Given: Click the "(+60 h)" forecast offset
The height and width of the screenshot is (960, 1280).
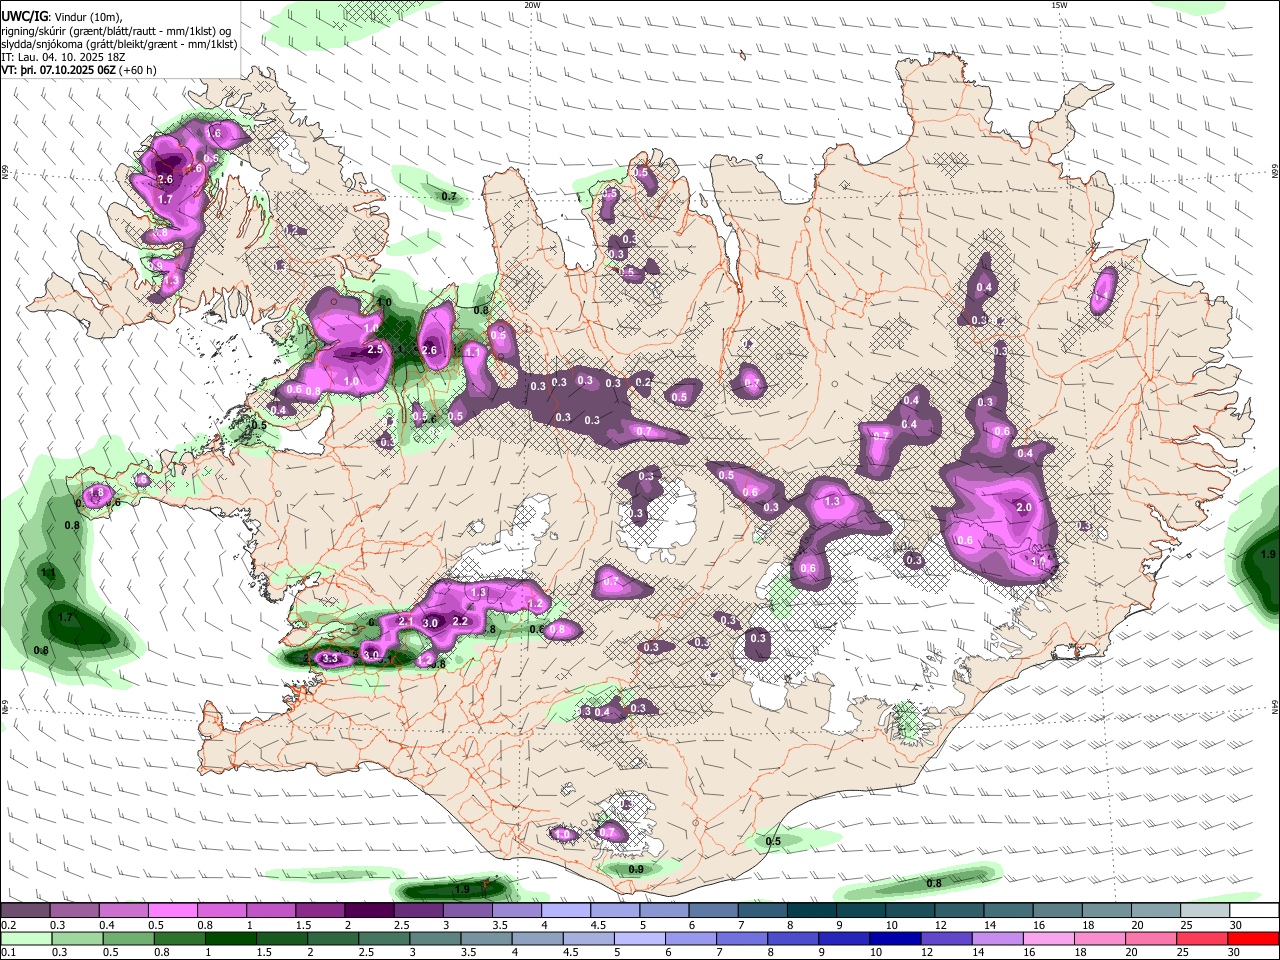Looking at the screenshot, I should [x=137, y=70].
